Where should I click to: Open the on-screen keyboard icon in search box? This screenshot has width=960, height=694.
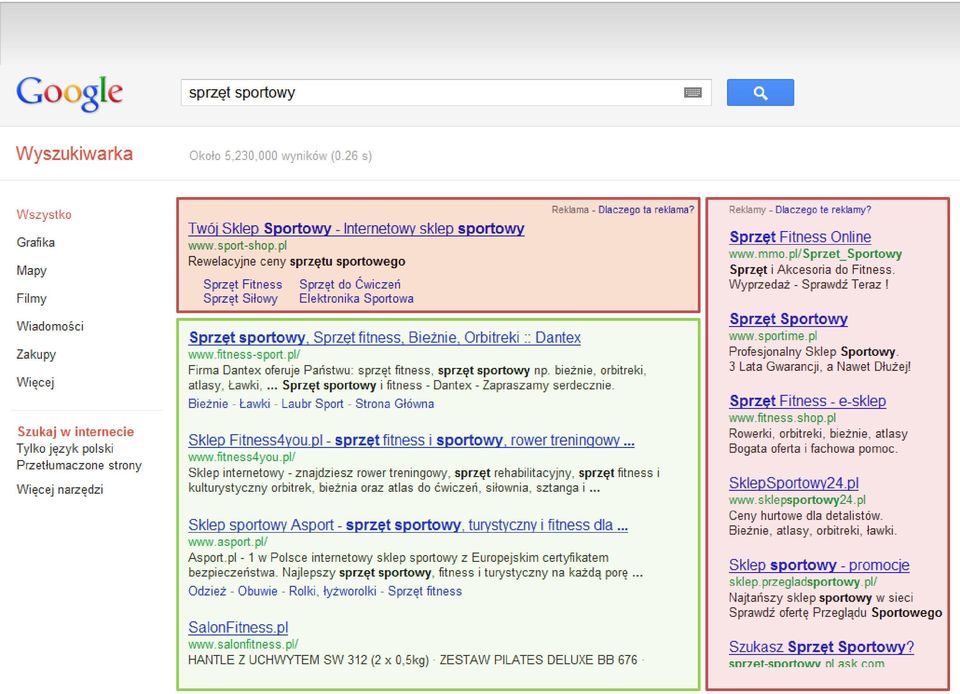692,92
